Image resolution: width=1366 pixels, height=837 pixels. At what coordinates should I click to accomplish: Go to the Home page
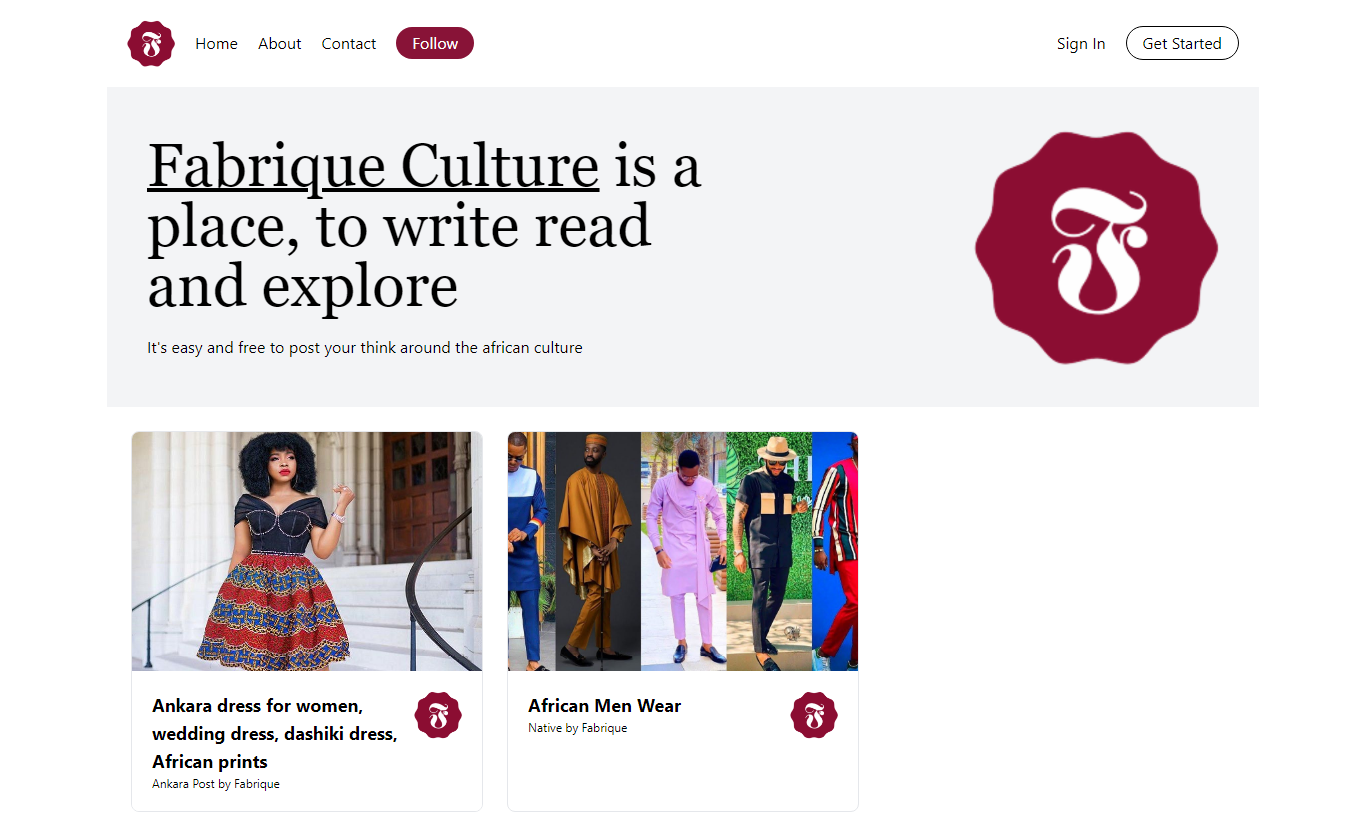point(216,44)
